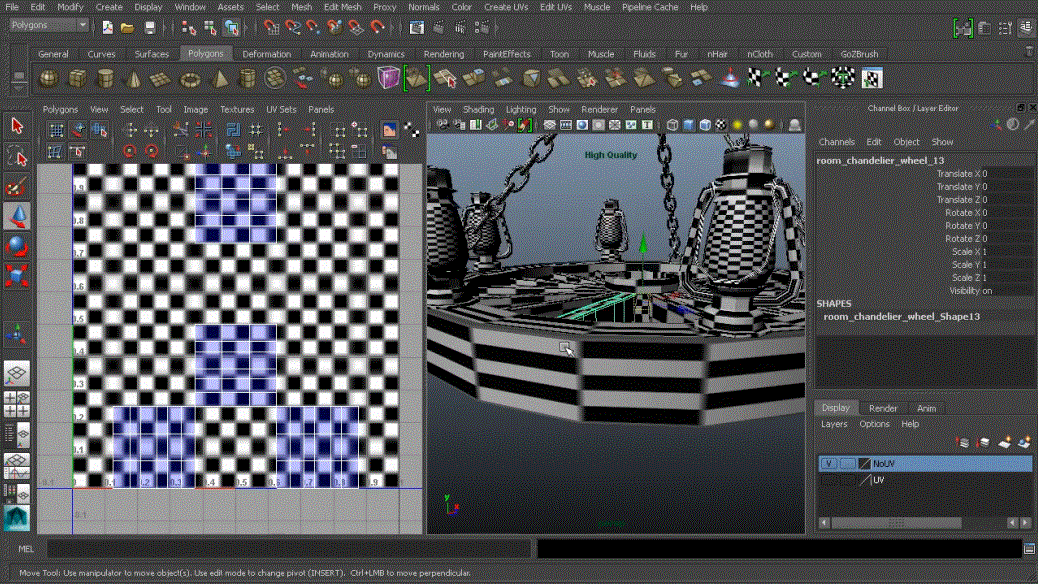Select the UV layer row
This screenshot has height=584, width=1038.
click(x=925, y=480)
